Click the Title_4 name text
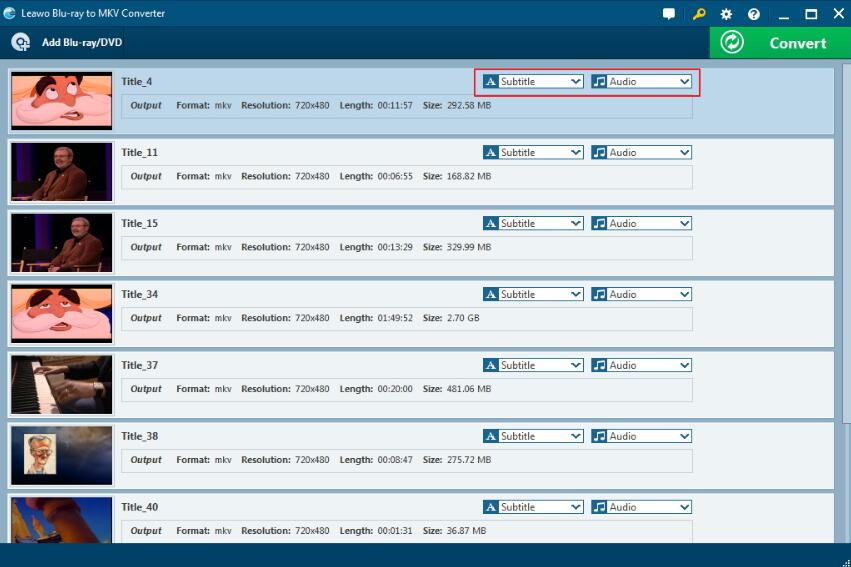 [x=137, y=81]
